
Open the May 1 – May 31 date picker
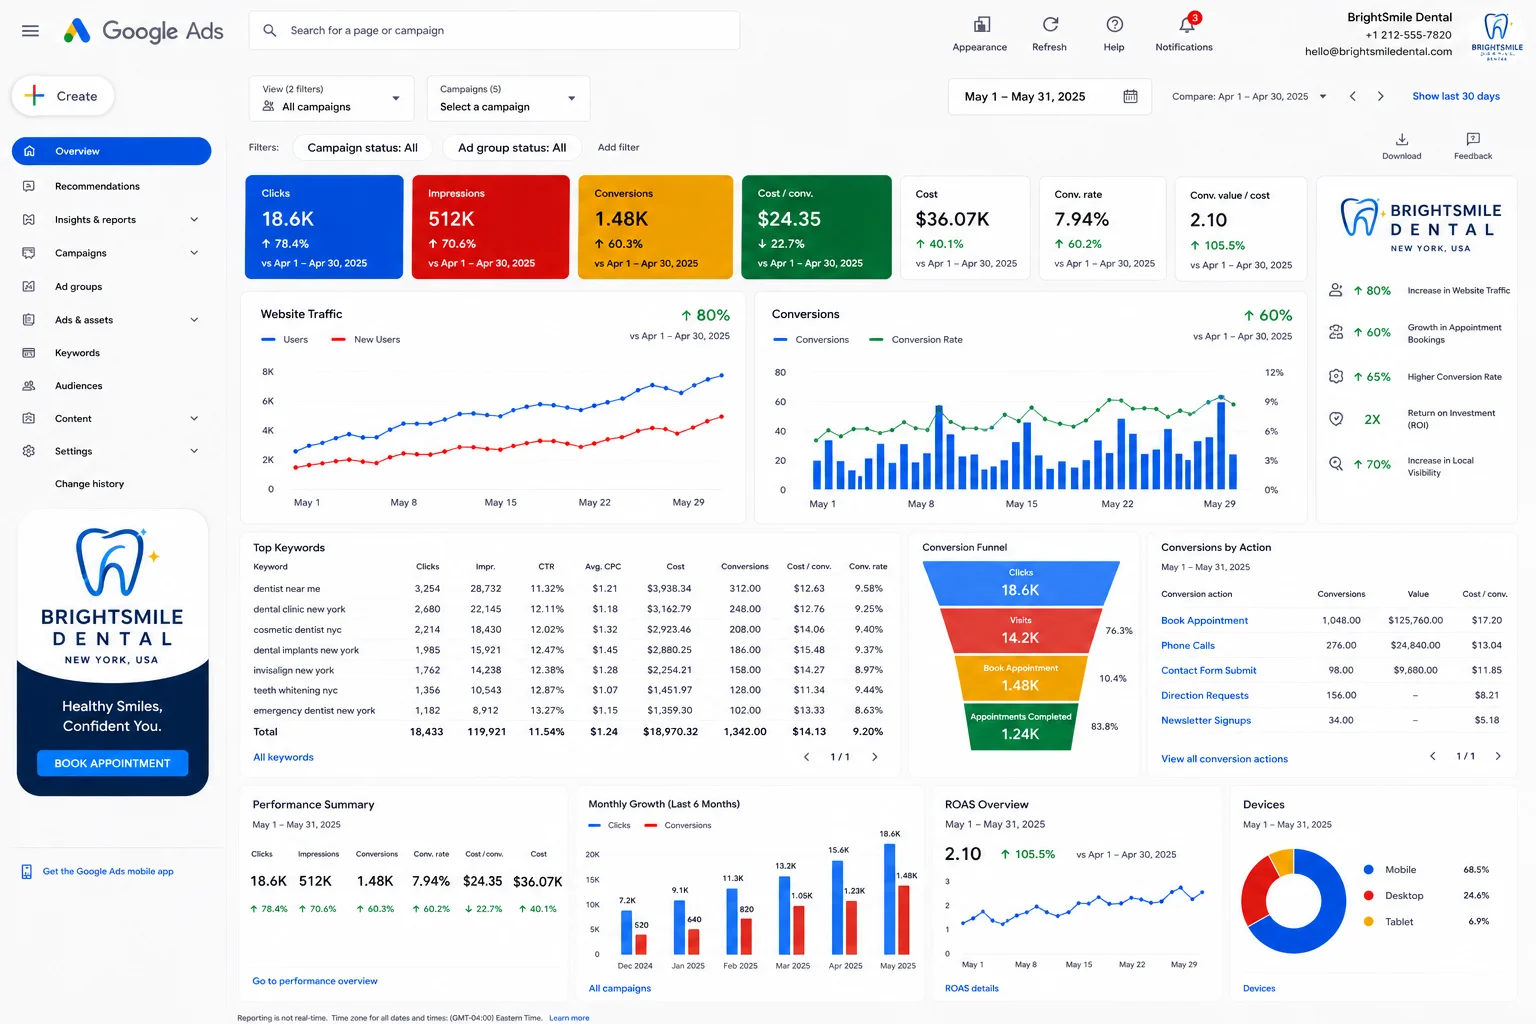pyautogui.click(x=1051, y=97)
